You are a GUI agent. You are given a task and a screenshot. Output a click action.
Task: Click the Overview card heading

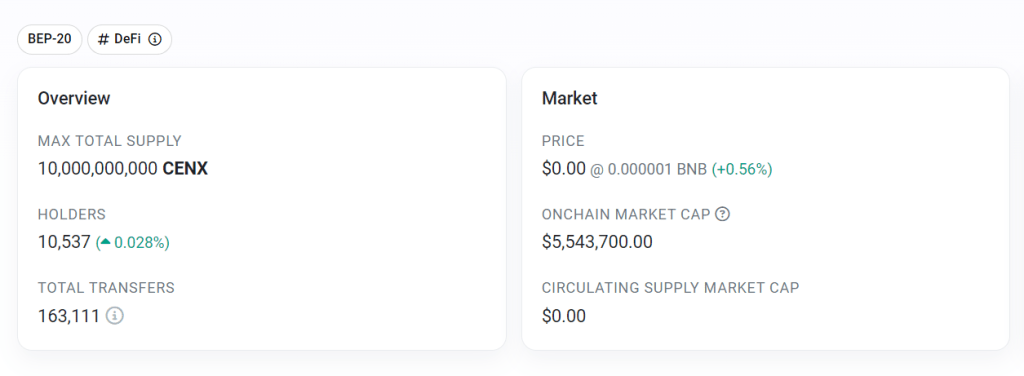74,98
